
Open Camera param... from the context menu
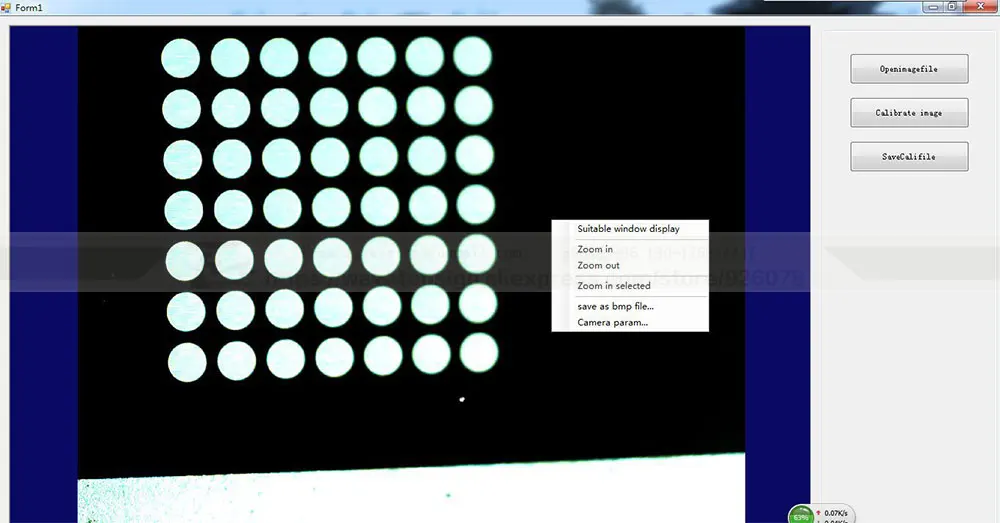[629, 323]
